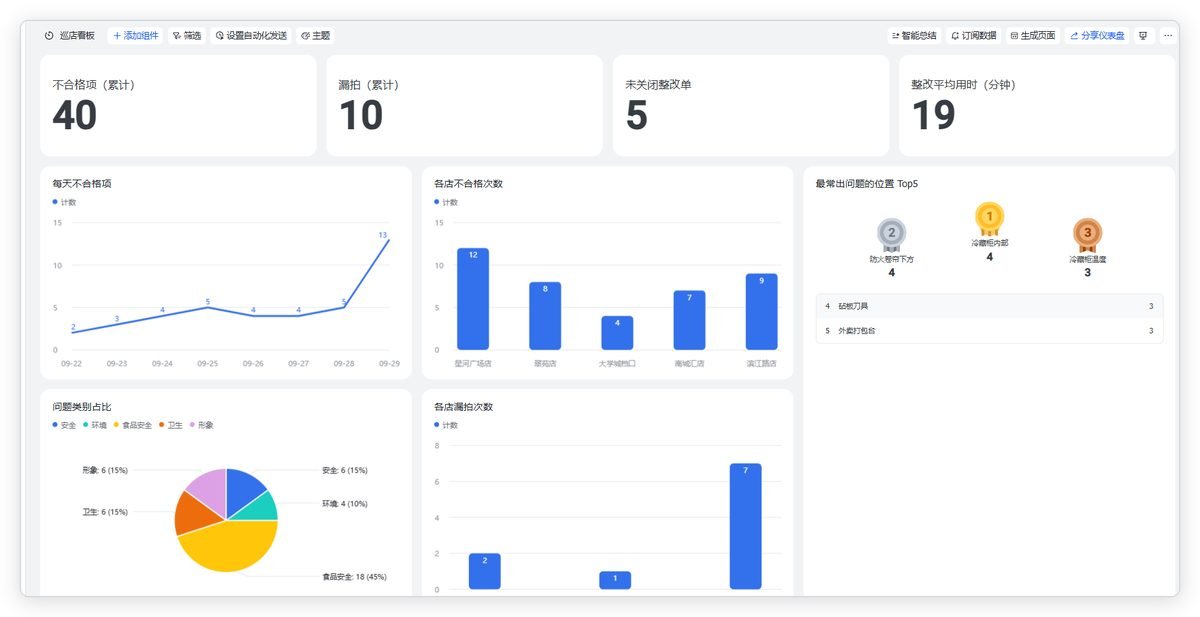This screenshot has height=617, width=1200.
Task: Click the bar with value 12
Action: 473,299
